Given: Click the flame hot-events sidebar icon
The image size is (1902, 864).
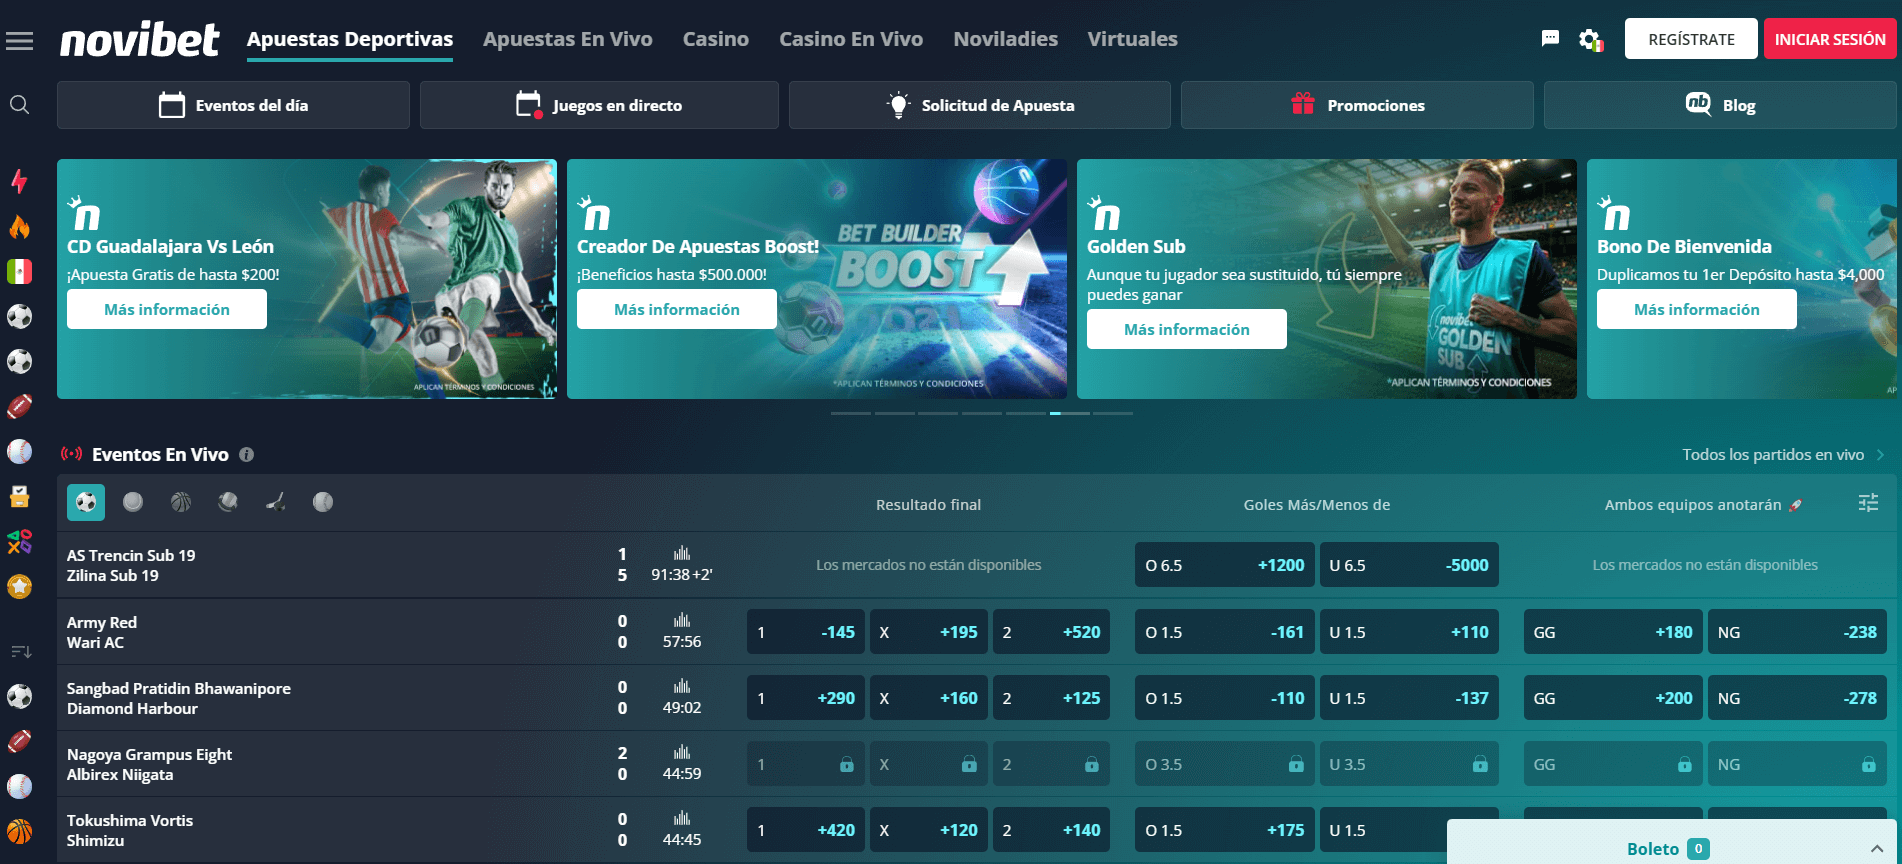Looking at the screenshot, I should point(19,227).
